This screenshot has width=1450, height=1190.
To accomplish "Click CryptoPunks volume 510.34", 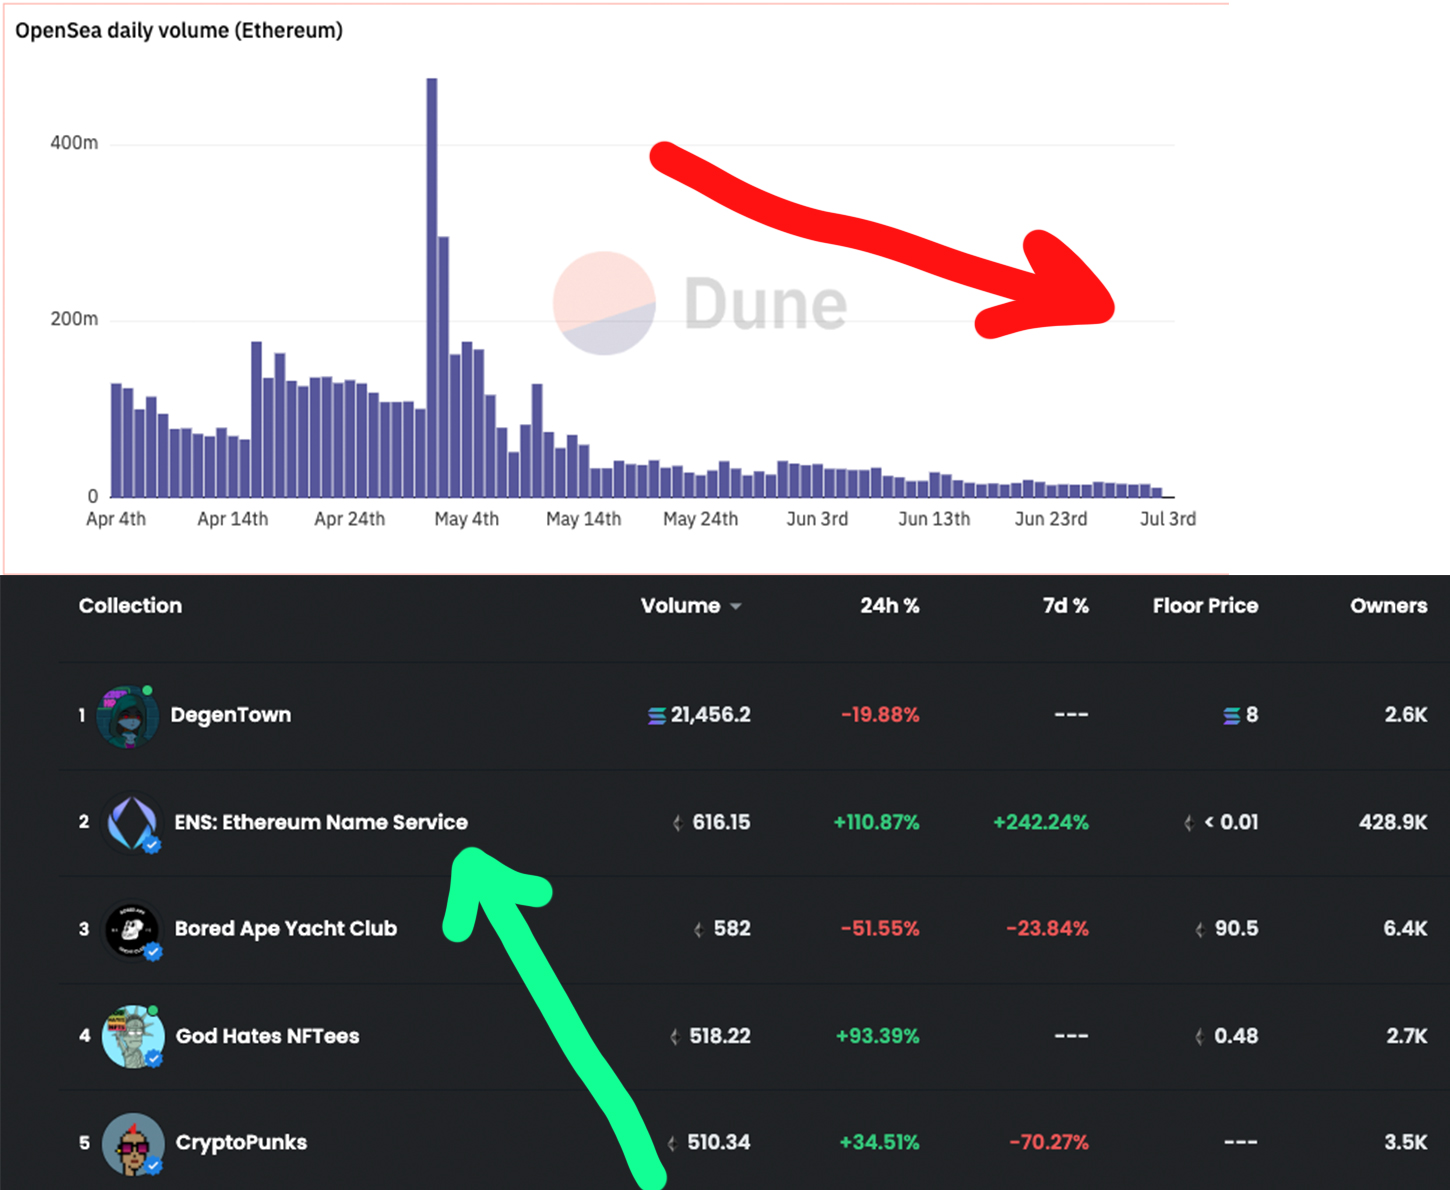I will (x=719, y=1142).
